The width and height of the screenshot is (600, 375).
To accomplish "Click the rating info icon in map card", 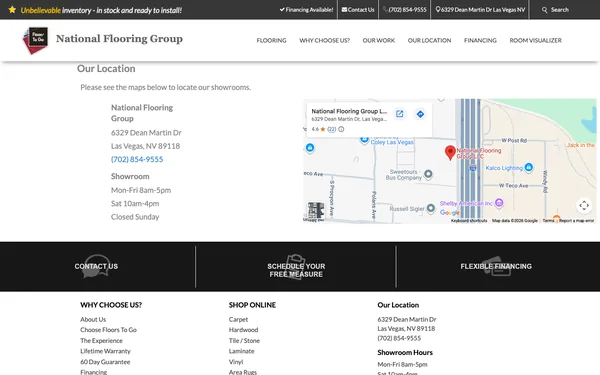I will [x=341, y=129].
